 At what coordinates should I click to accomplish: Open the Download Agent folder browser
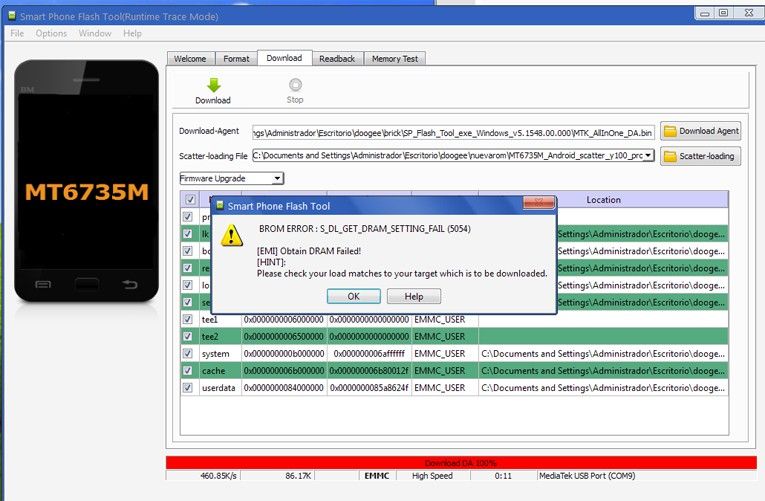(x=701, y=131)
